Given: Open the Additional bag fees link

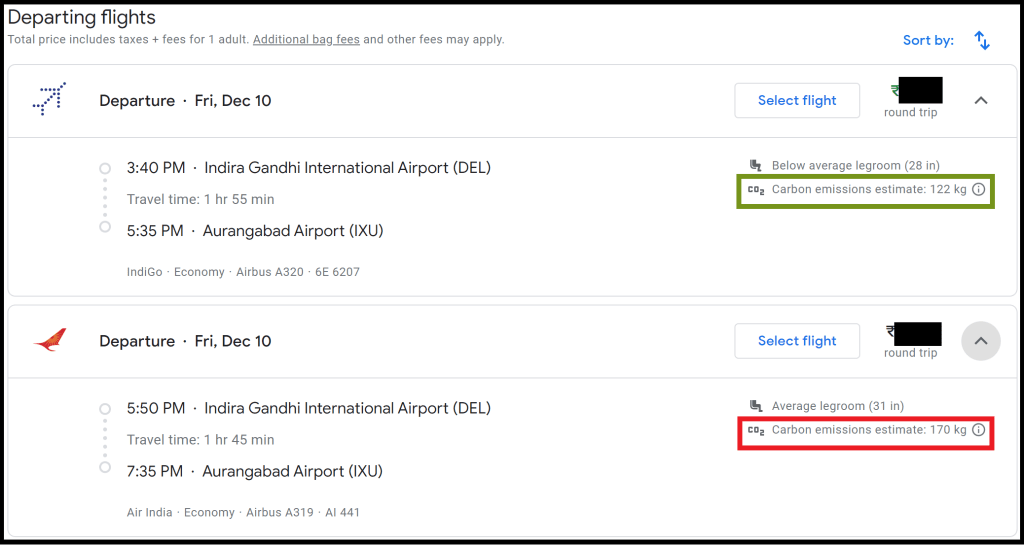Looking at the screenshot, I should click(306, 40).
